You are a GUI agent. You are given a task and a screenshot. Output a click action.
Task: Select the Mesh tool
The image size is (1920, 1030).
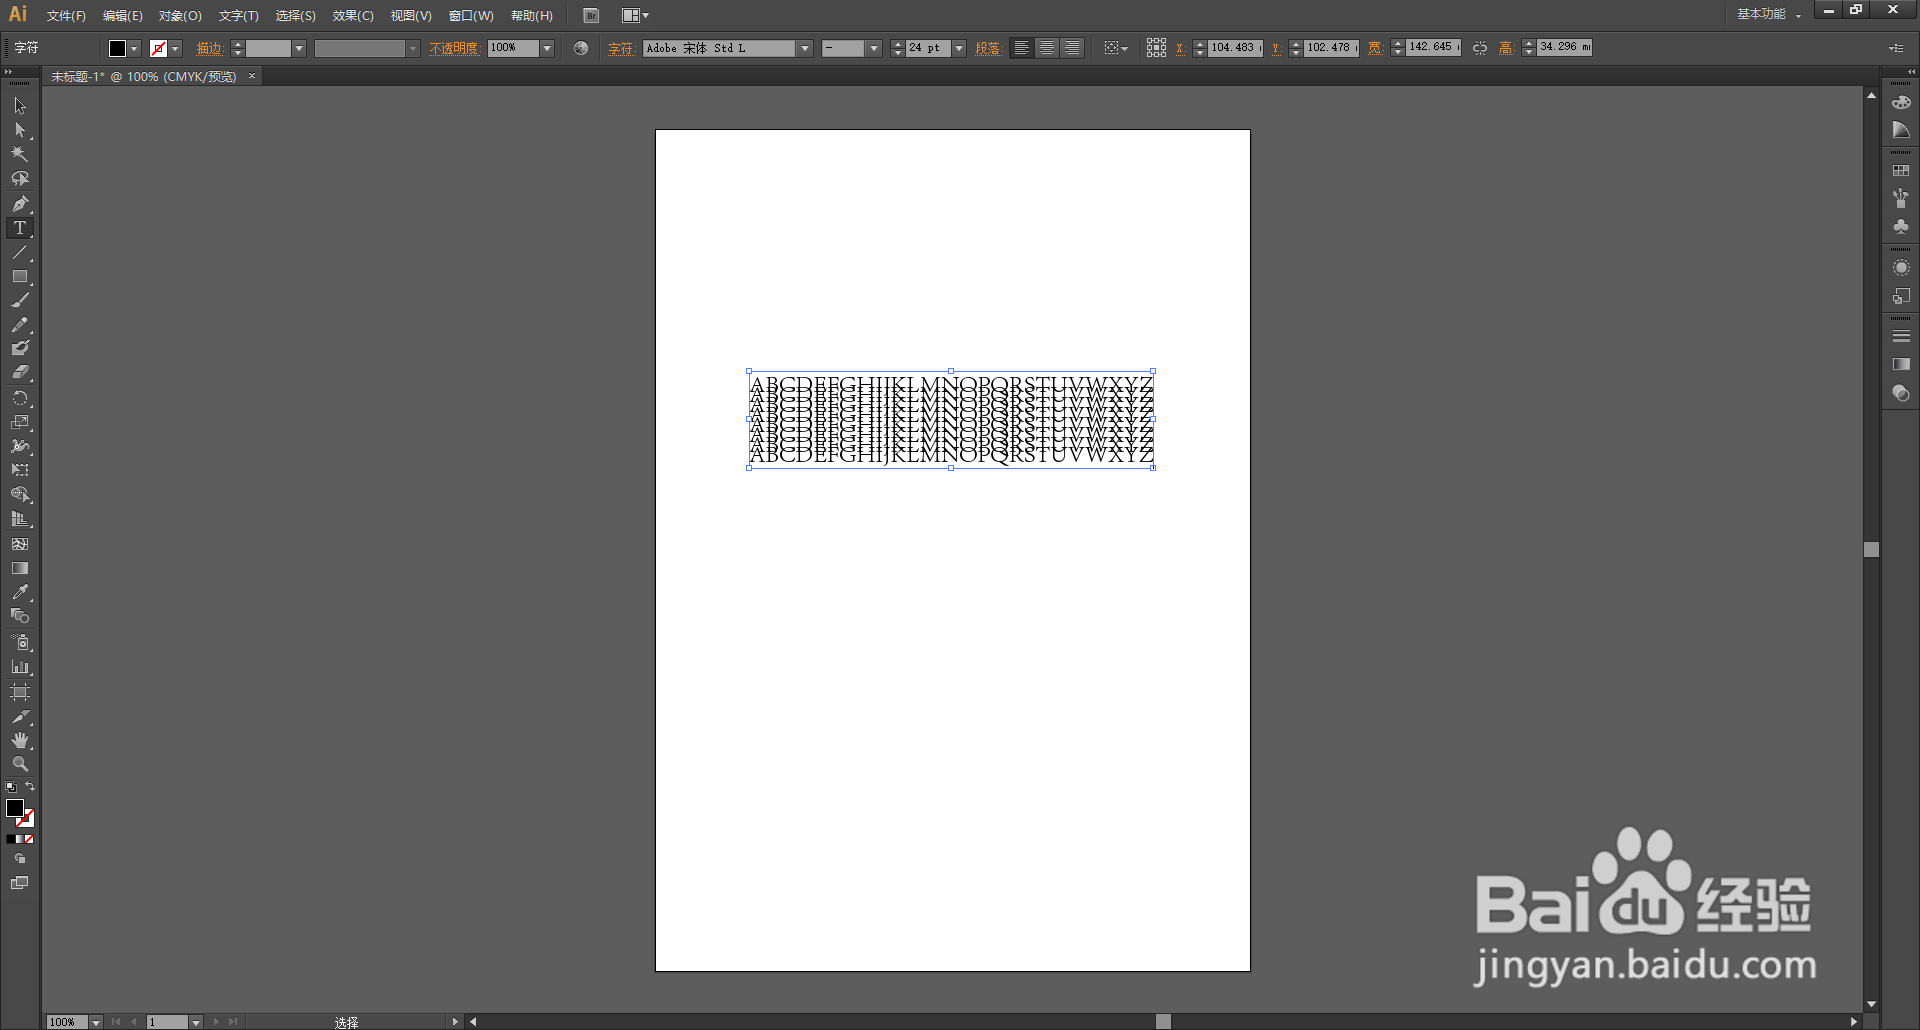coord(20,544)
